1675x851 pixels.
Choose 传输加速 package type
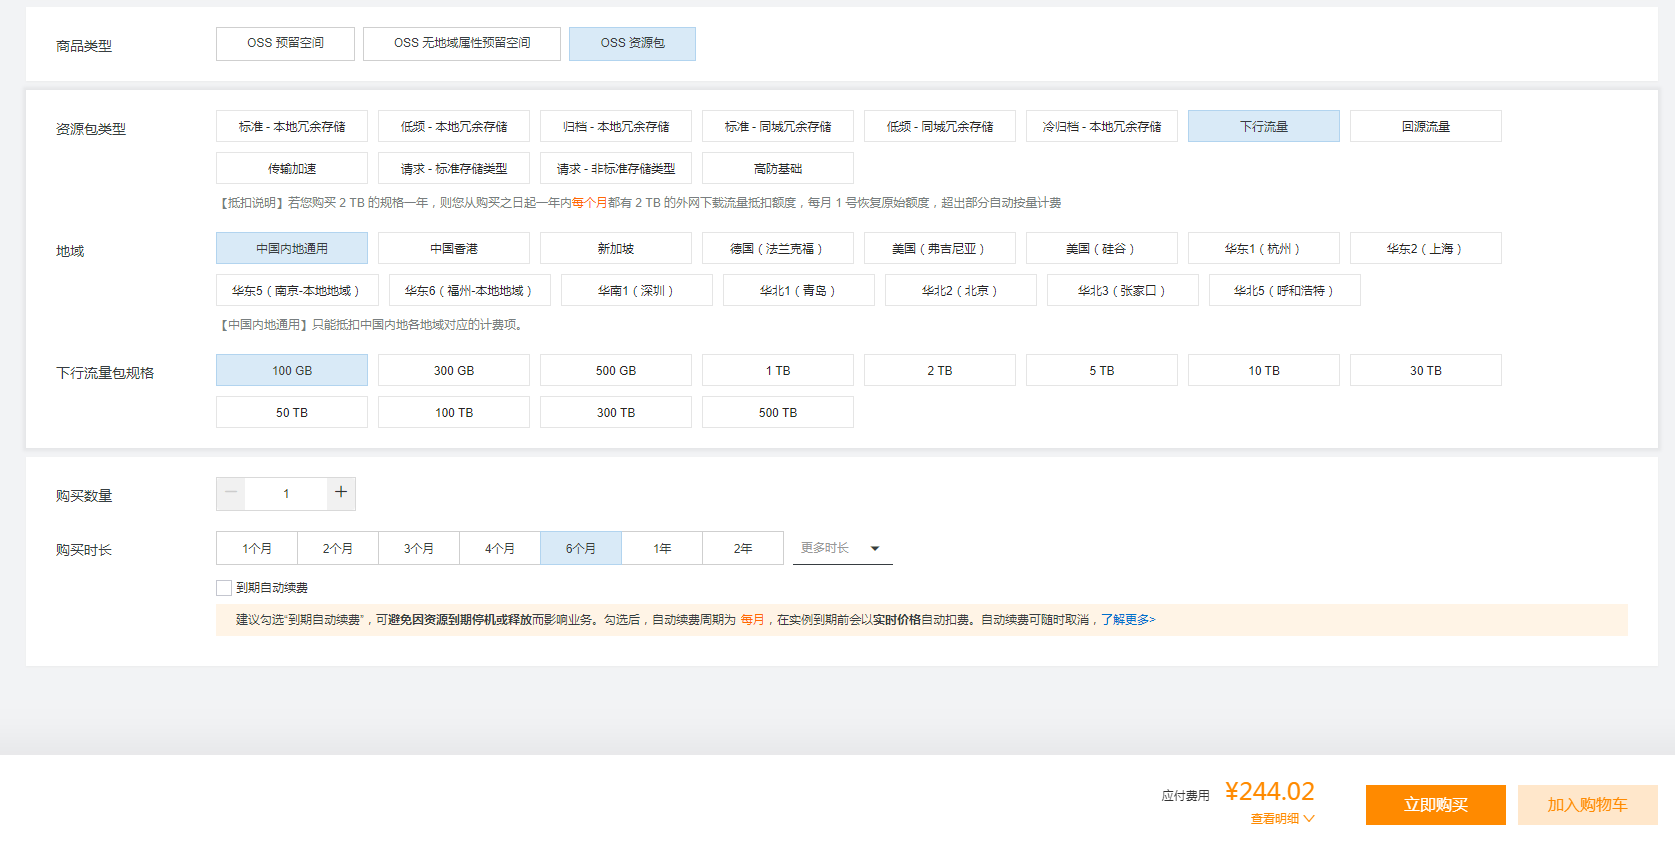point(292,168)
